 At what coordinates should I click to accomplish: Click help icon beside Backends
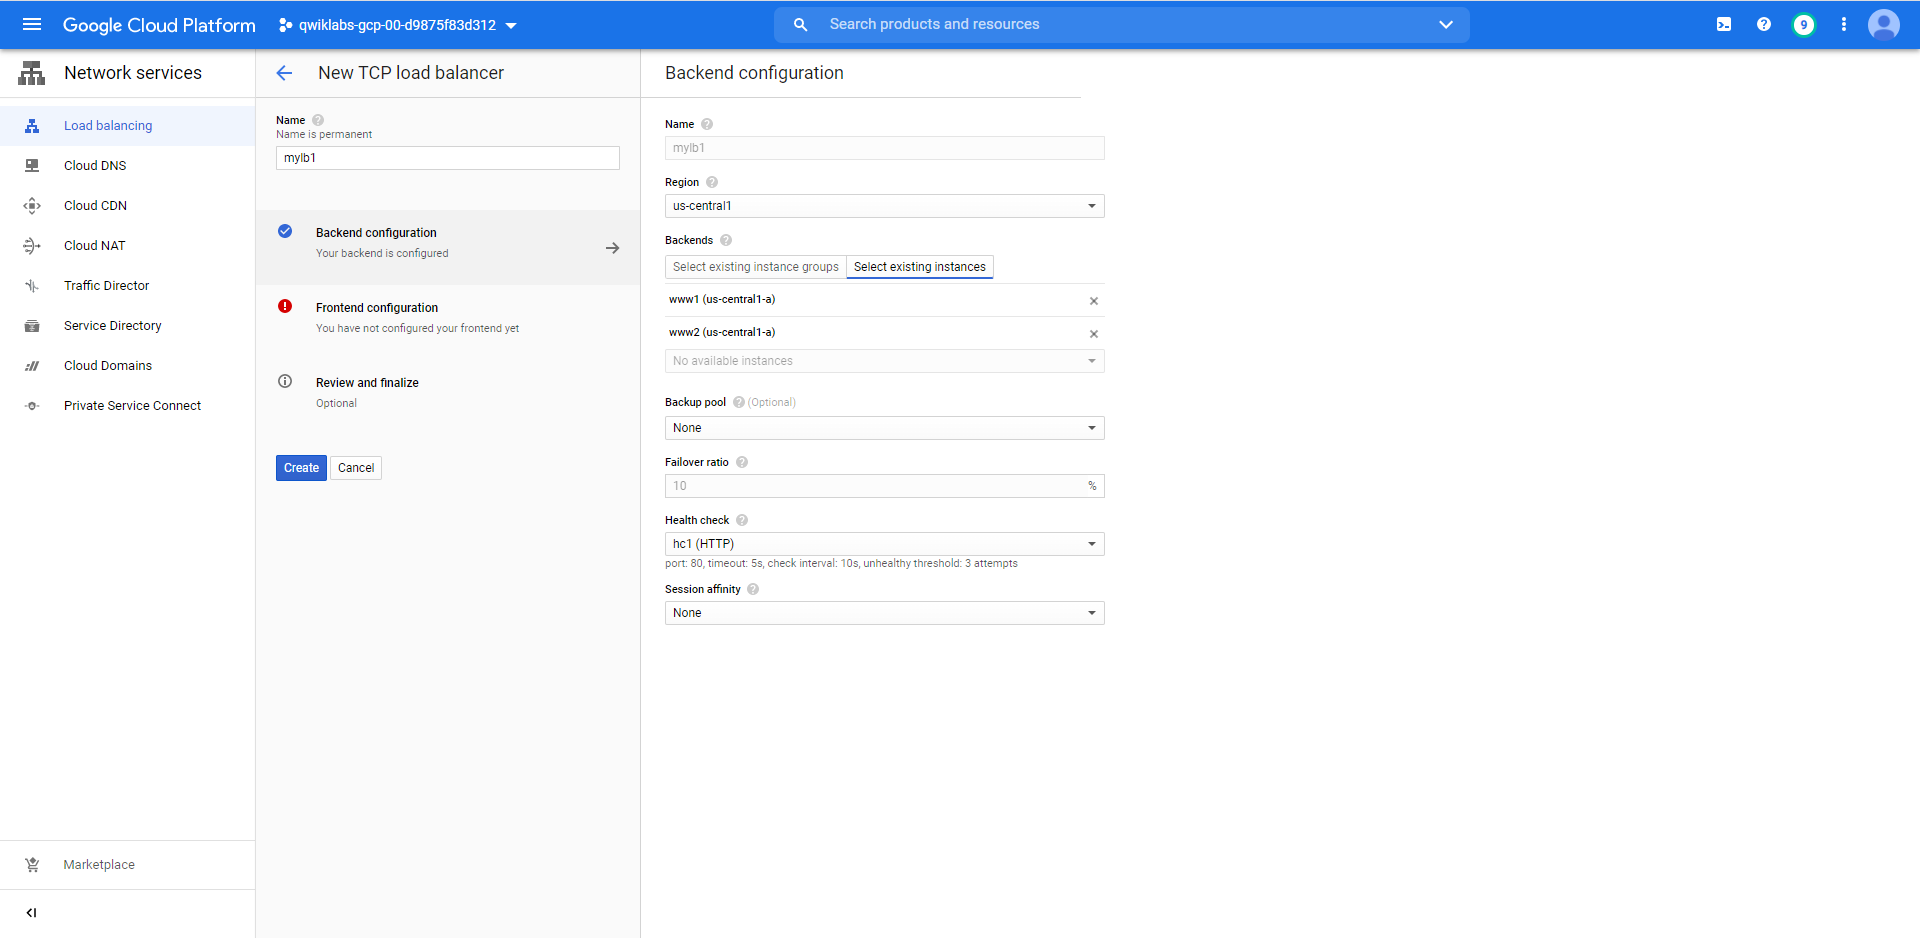(x=726, y=240)
